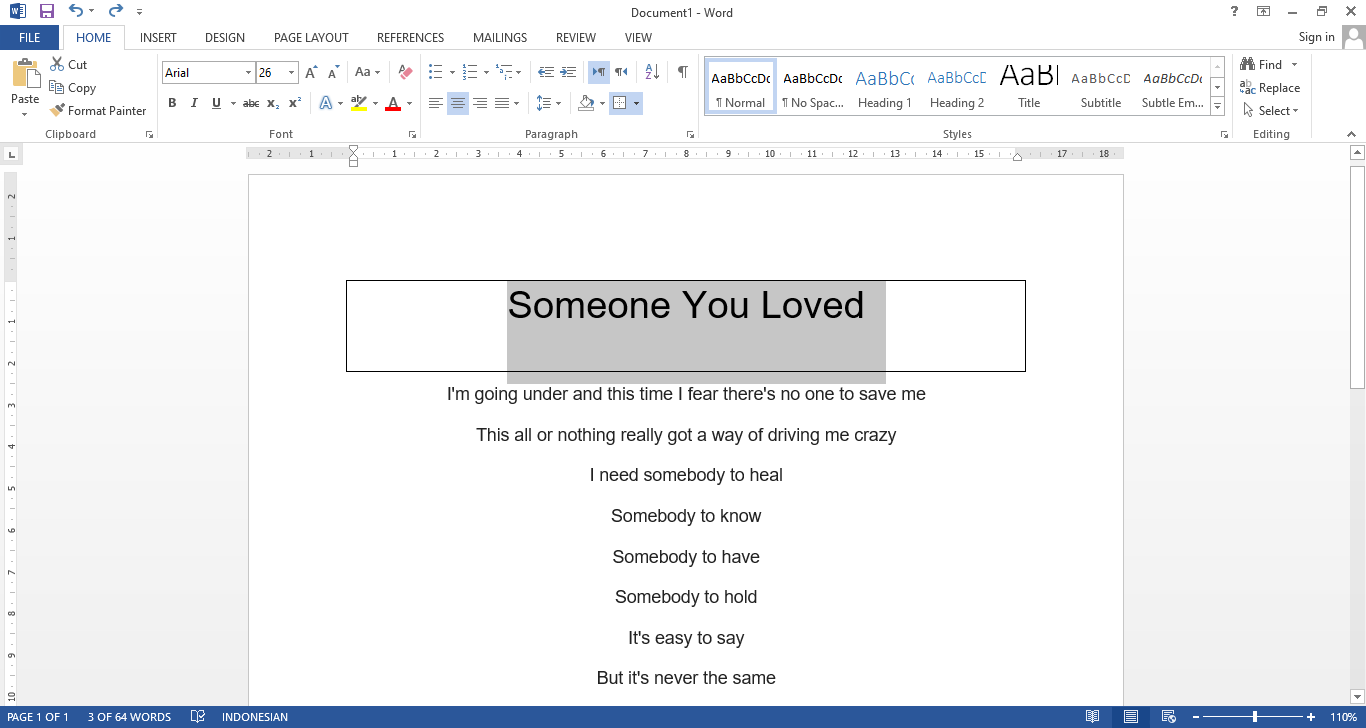Apply strikethrough to the text
The height and width of the screenshot is (728, 1366).
point(251,103)
